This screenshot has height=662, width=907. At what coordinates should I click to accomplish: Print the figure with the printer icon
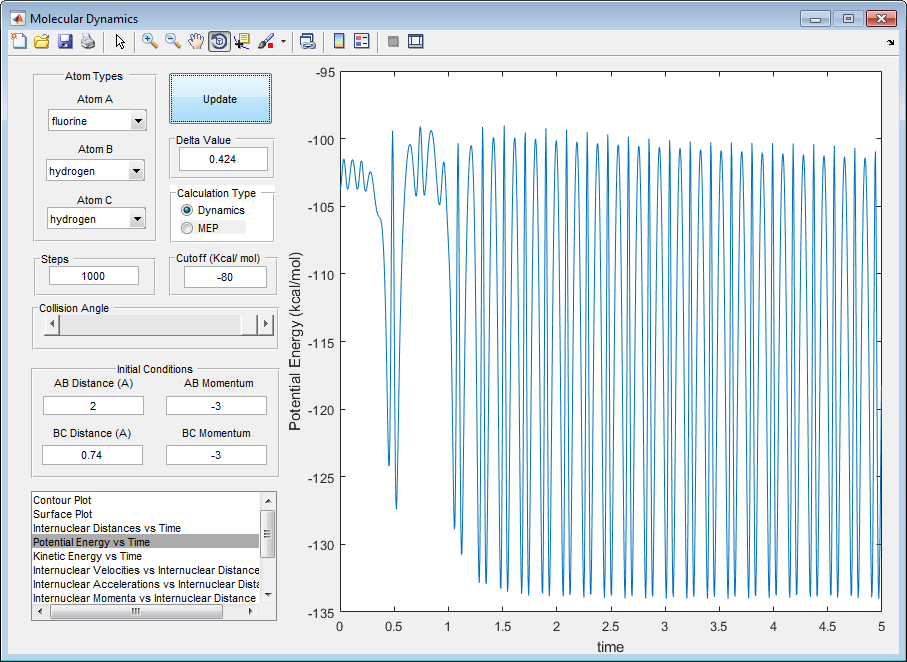[x=88, y=42]
